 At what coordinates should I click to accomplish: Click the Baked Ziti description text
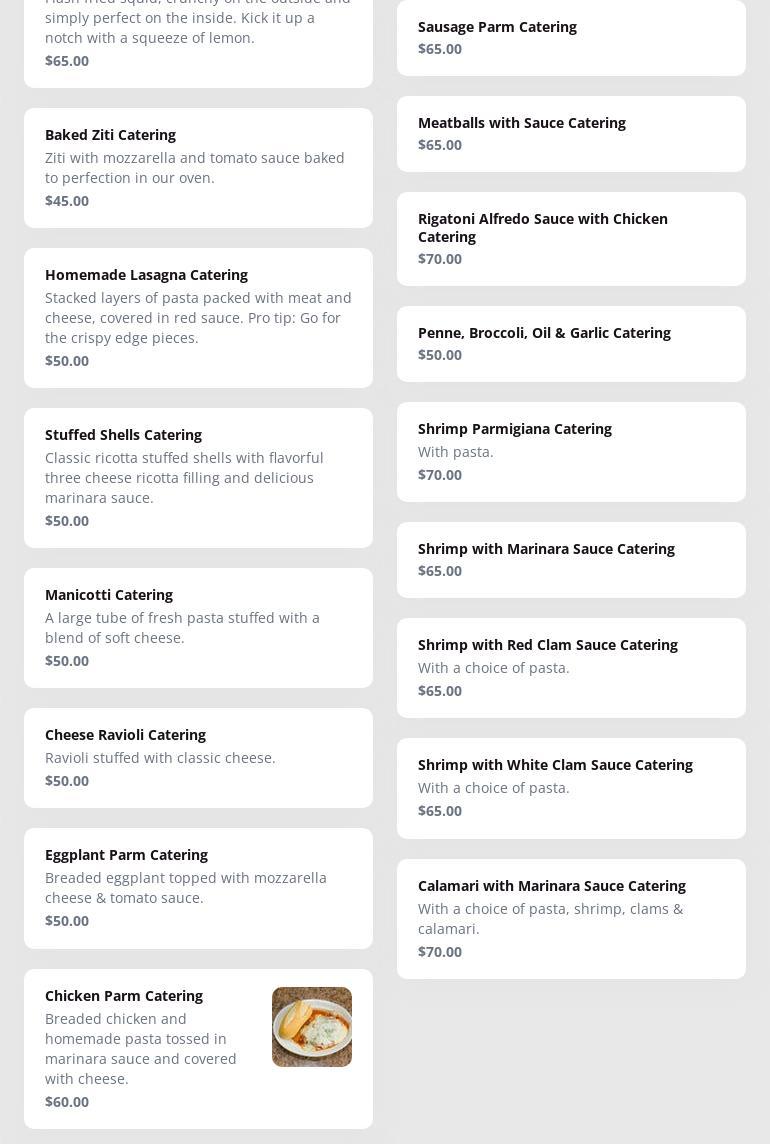point(194,168)
